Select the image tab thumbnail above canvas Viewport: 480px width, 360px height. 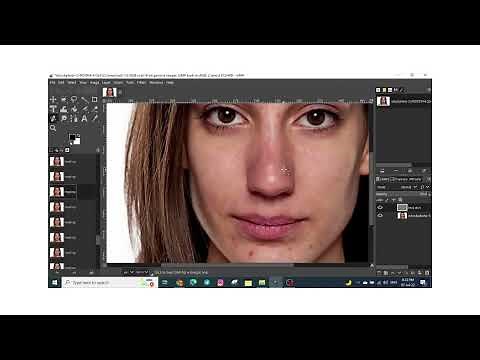[109, 92]
